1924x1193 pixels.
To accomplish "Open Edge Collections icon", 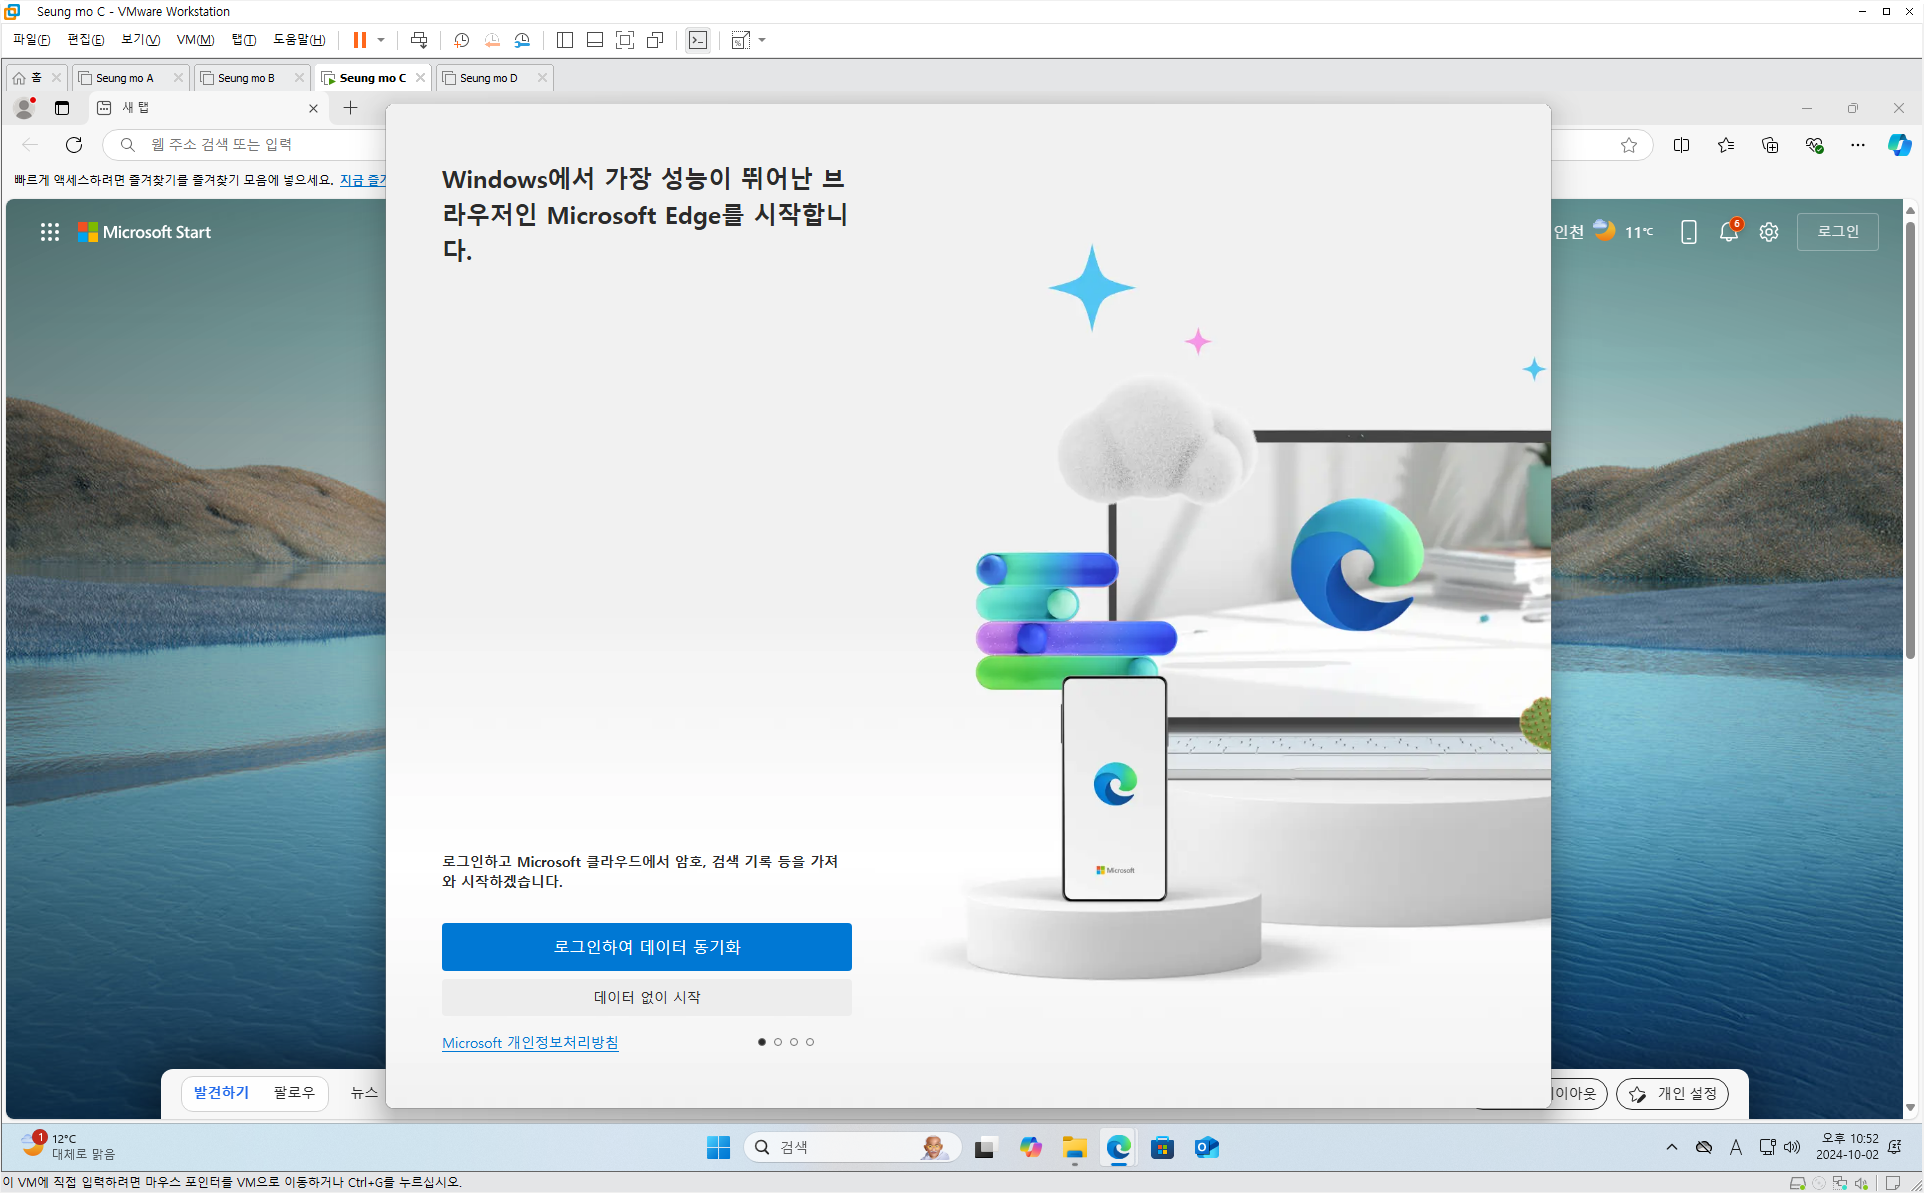I will coord(1770,145).
